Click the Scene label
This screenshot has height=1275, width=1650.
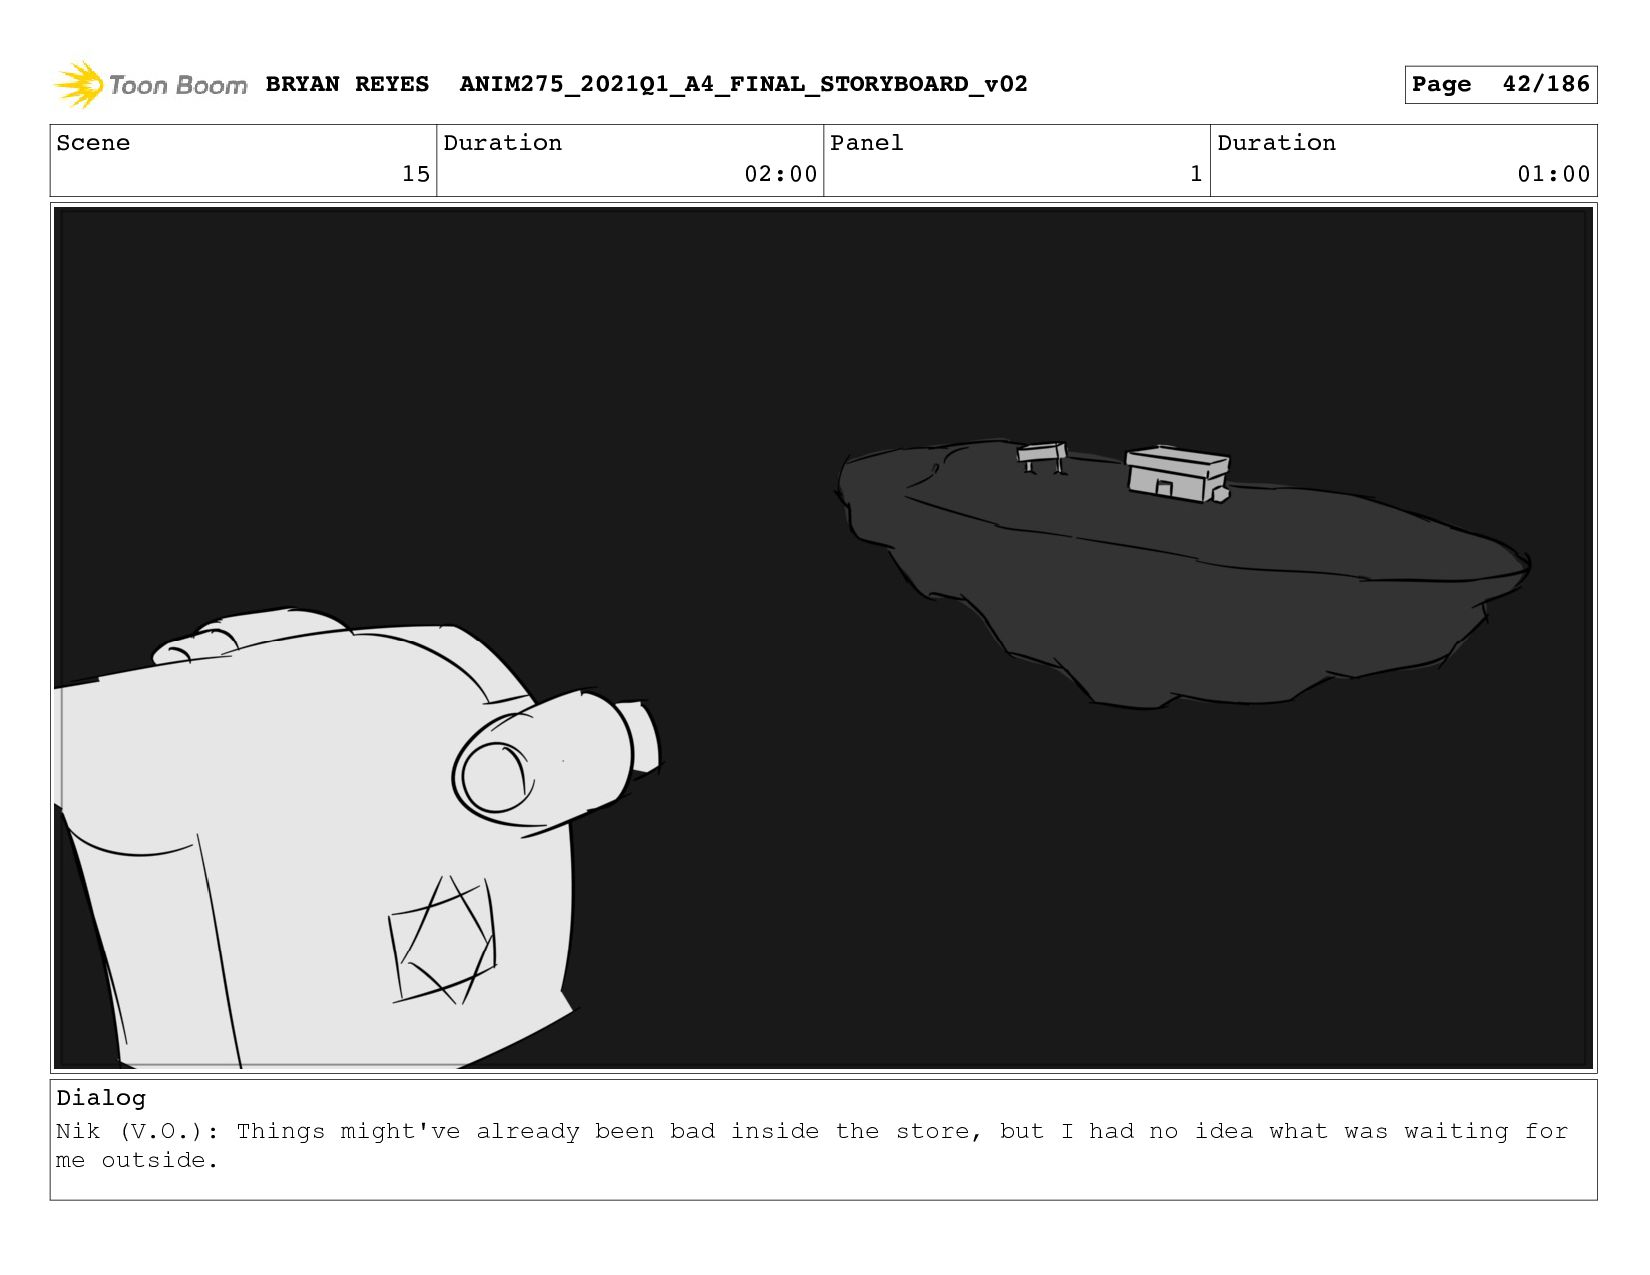click(93, 143)
